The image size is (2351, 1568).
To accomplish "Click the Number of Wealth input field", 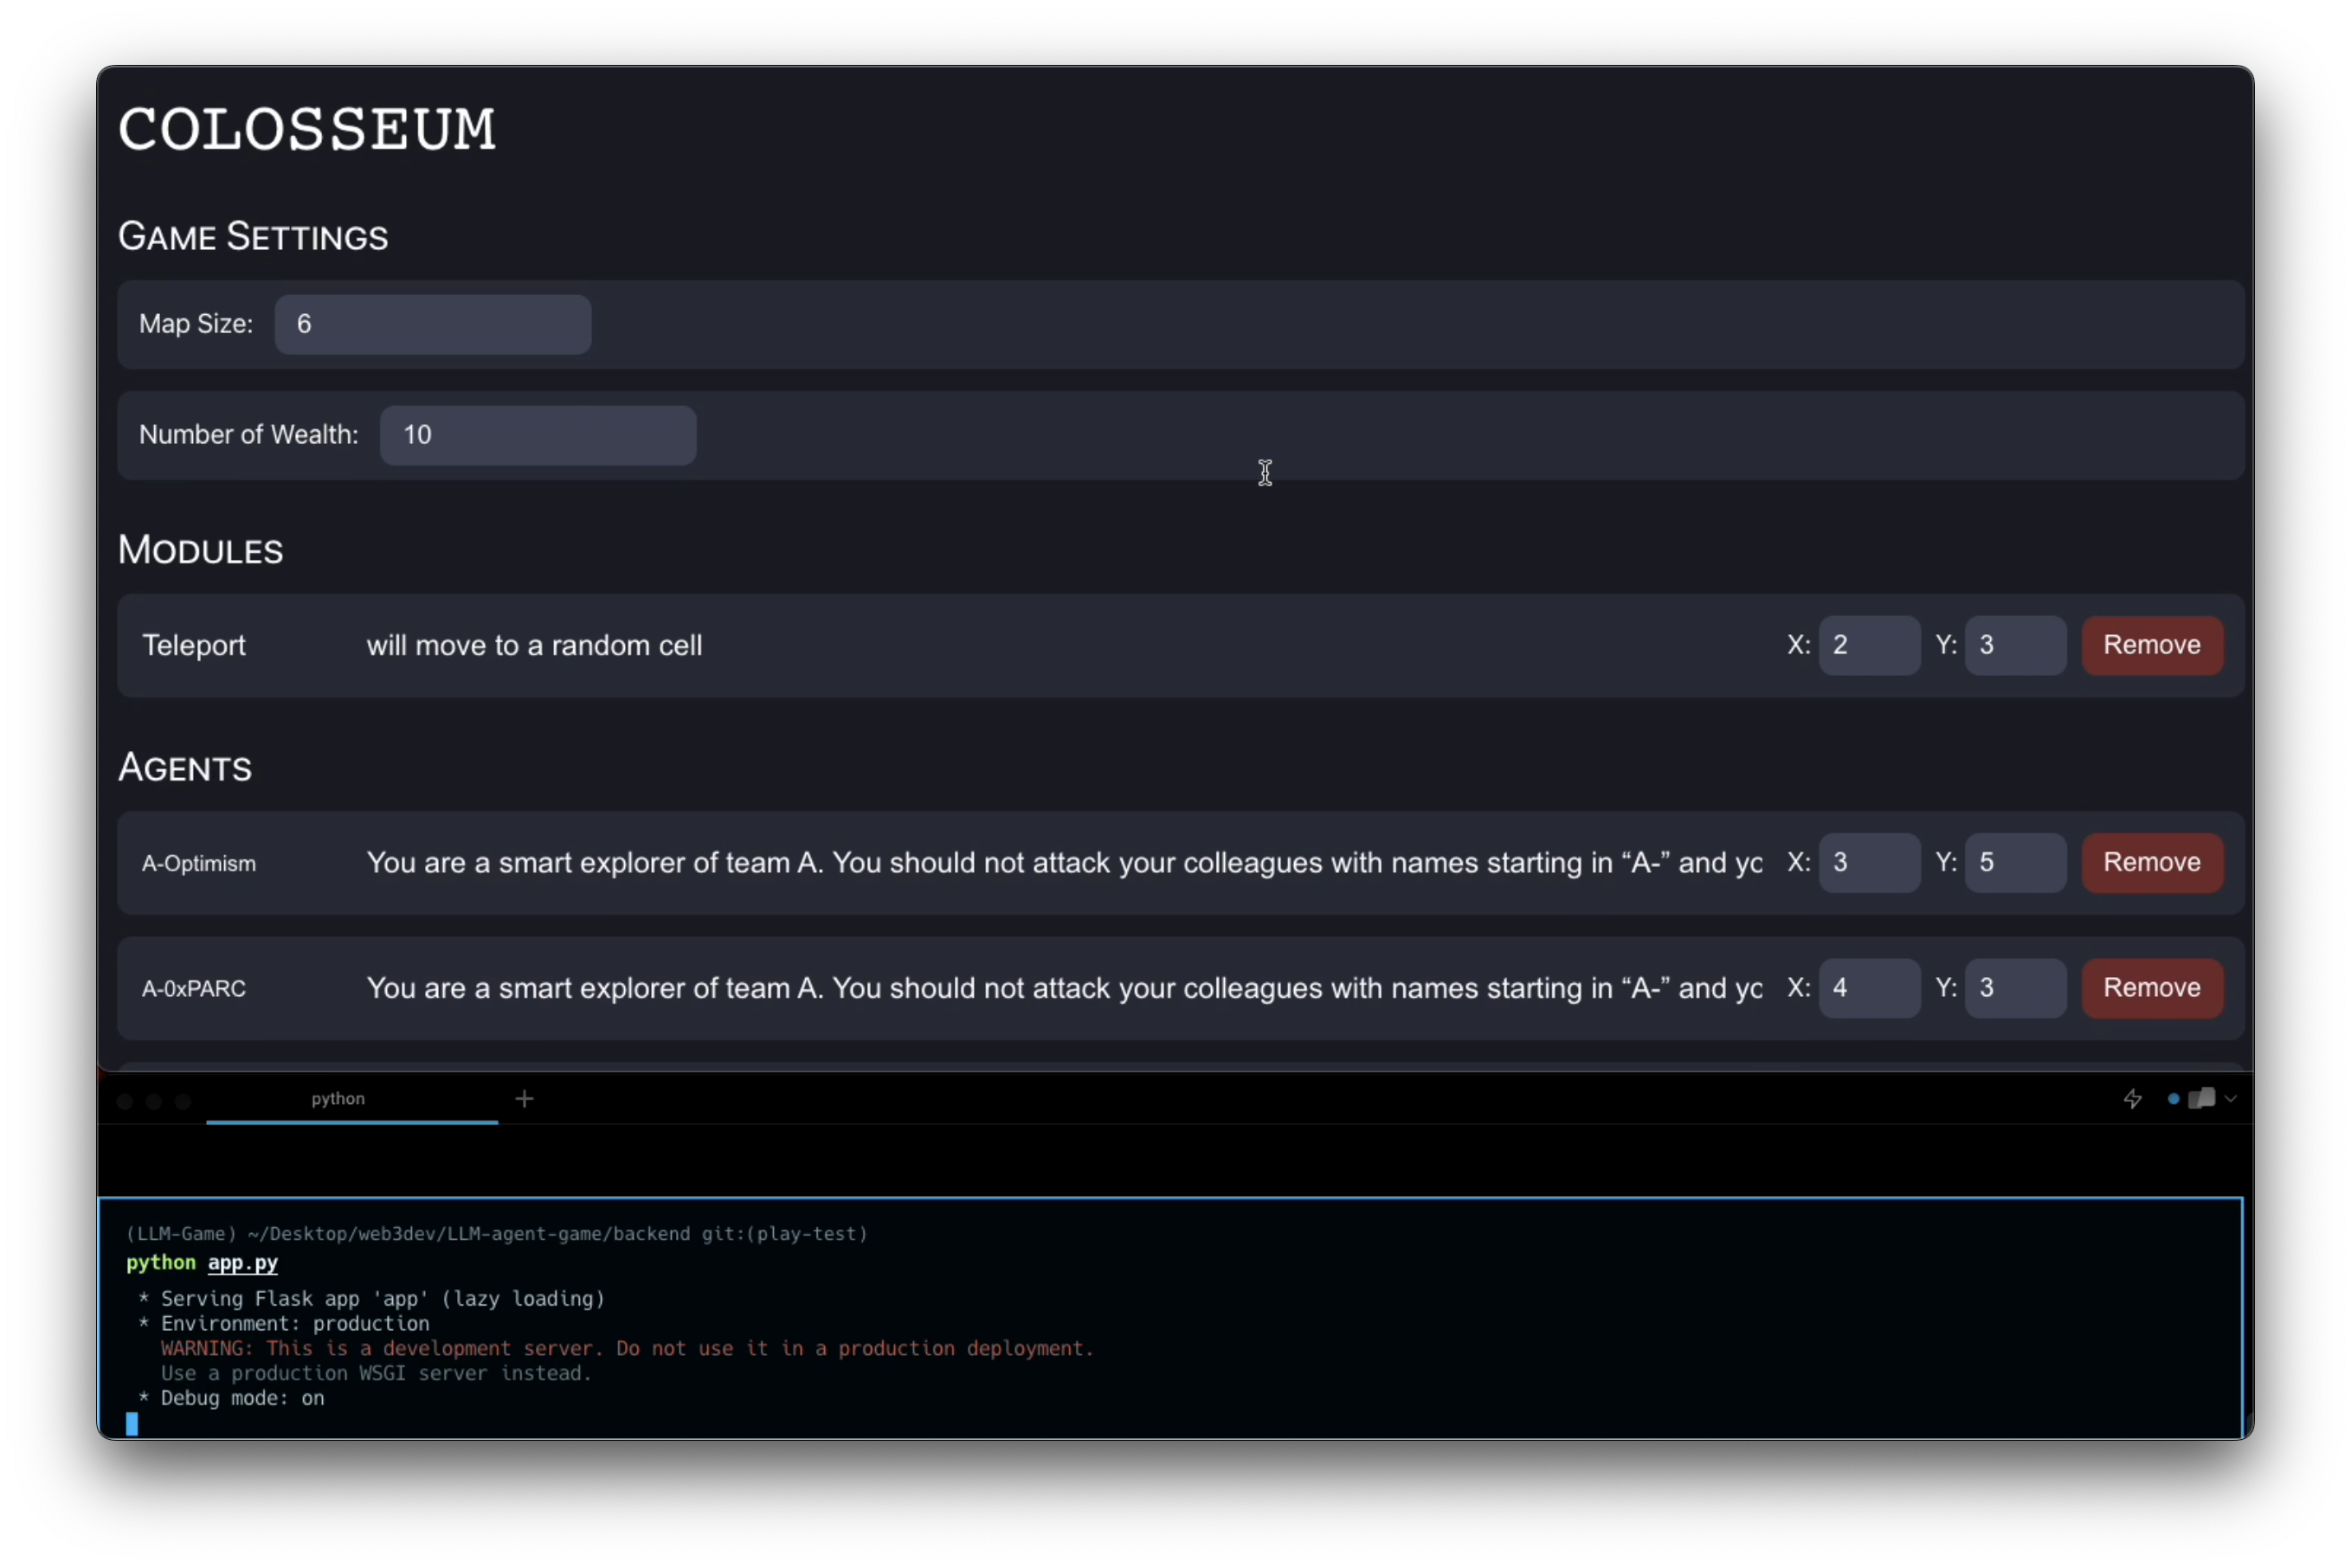I will tap(538, 435).
